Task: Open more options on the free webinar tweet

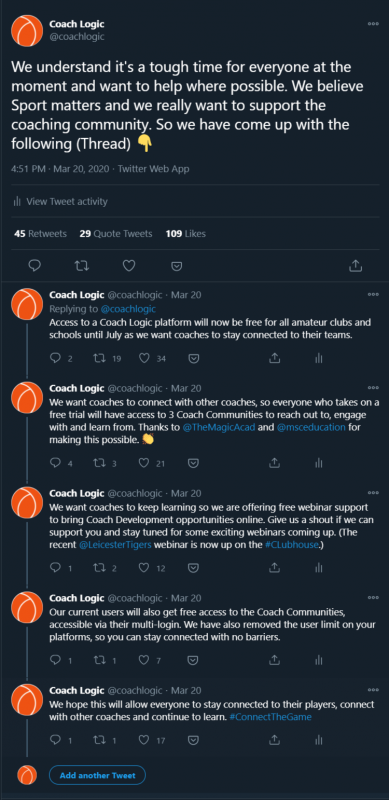Action: coord(374,493)
